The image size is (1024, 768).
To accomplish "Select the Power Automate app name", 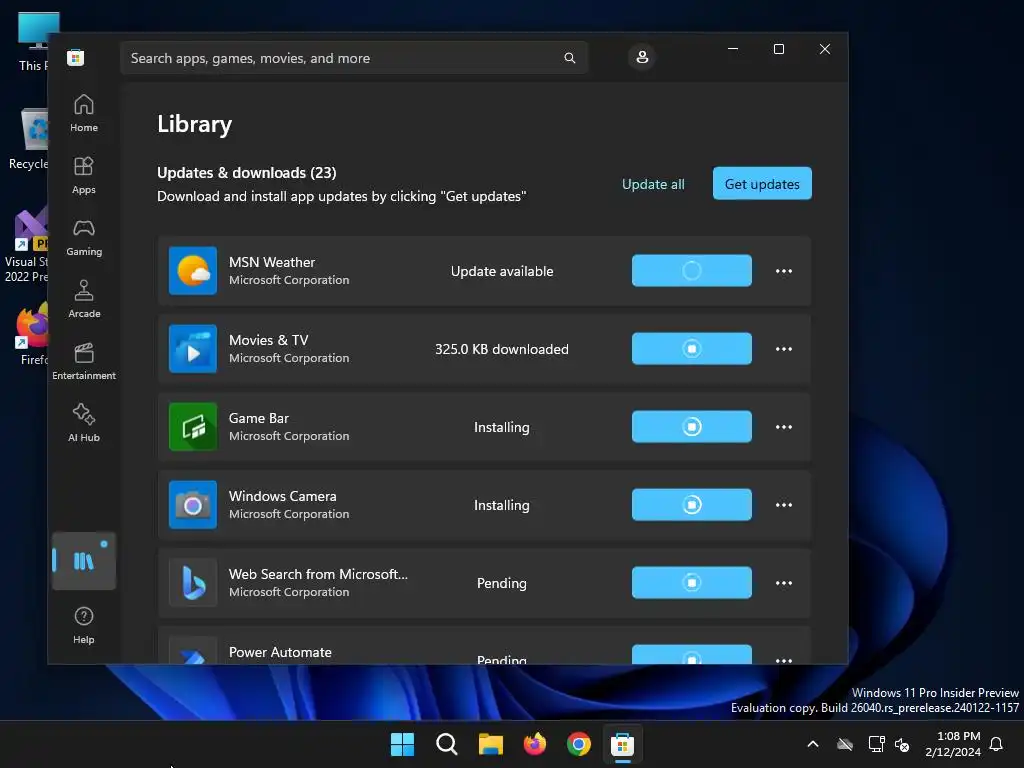I will (280, 652).
